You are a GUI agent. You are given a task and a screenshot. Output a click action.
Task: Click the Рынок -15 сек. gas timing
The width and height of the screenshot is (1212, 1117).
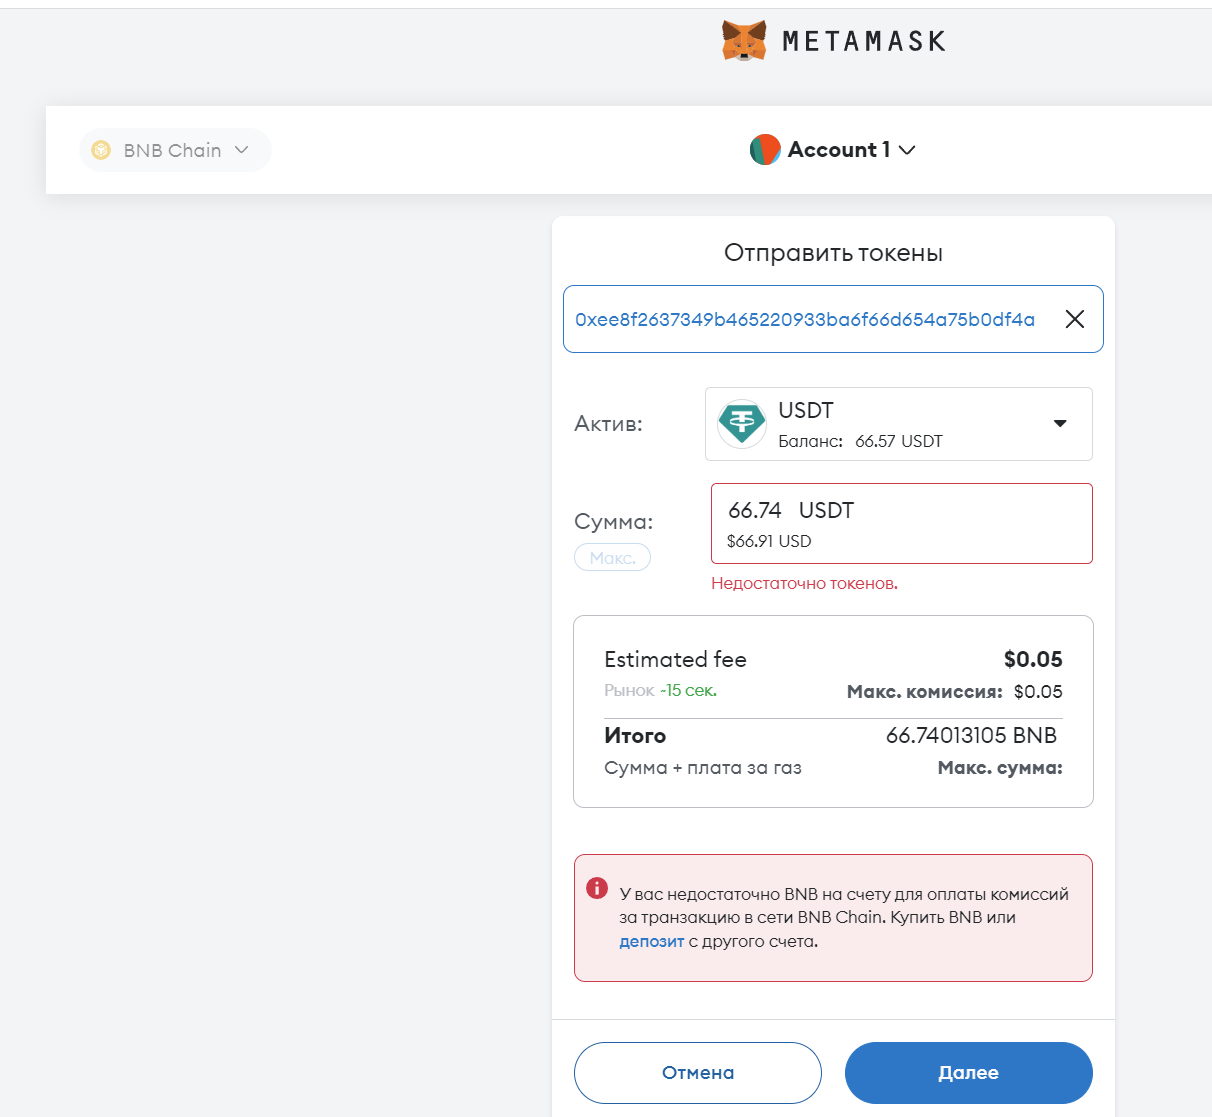coord(660,690)
